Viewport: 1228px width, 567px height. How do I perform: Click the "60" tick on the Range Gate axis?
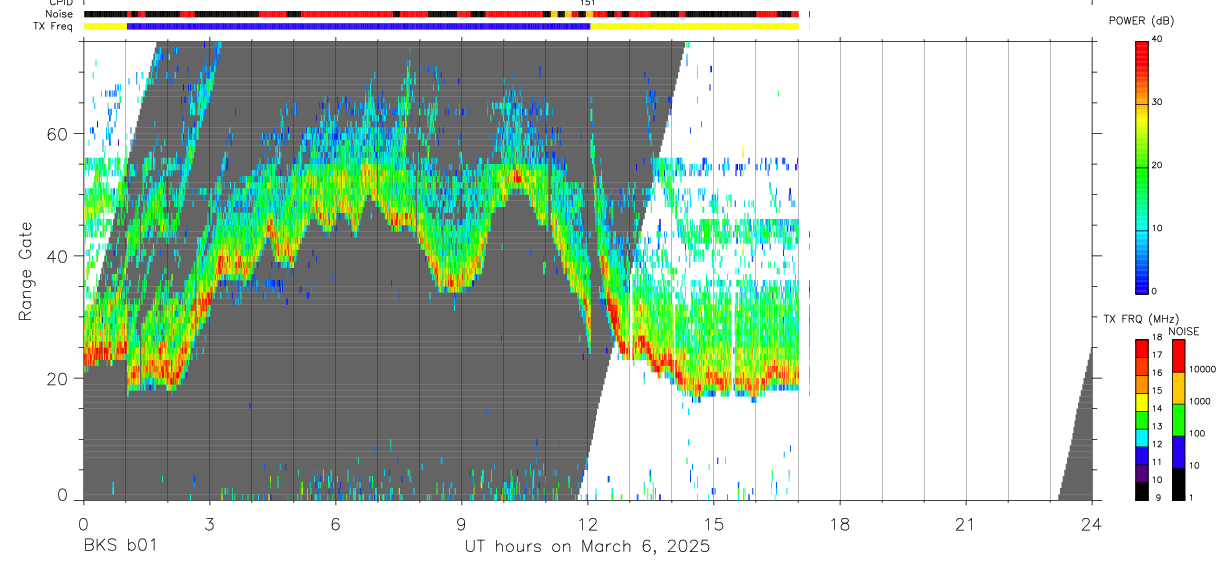pyautogui.click(x=59, y=134)
